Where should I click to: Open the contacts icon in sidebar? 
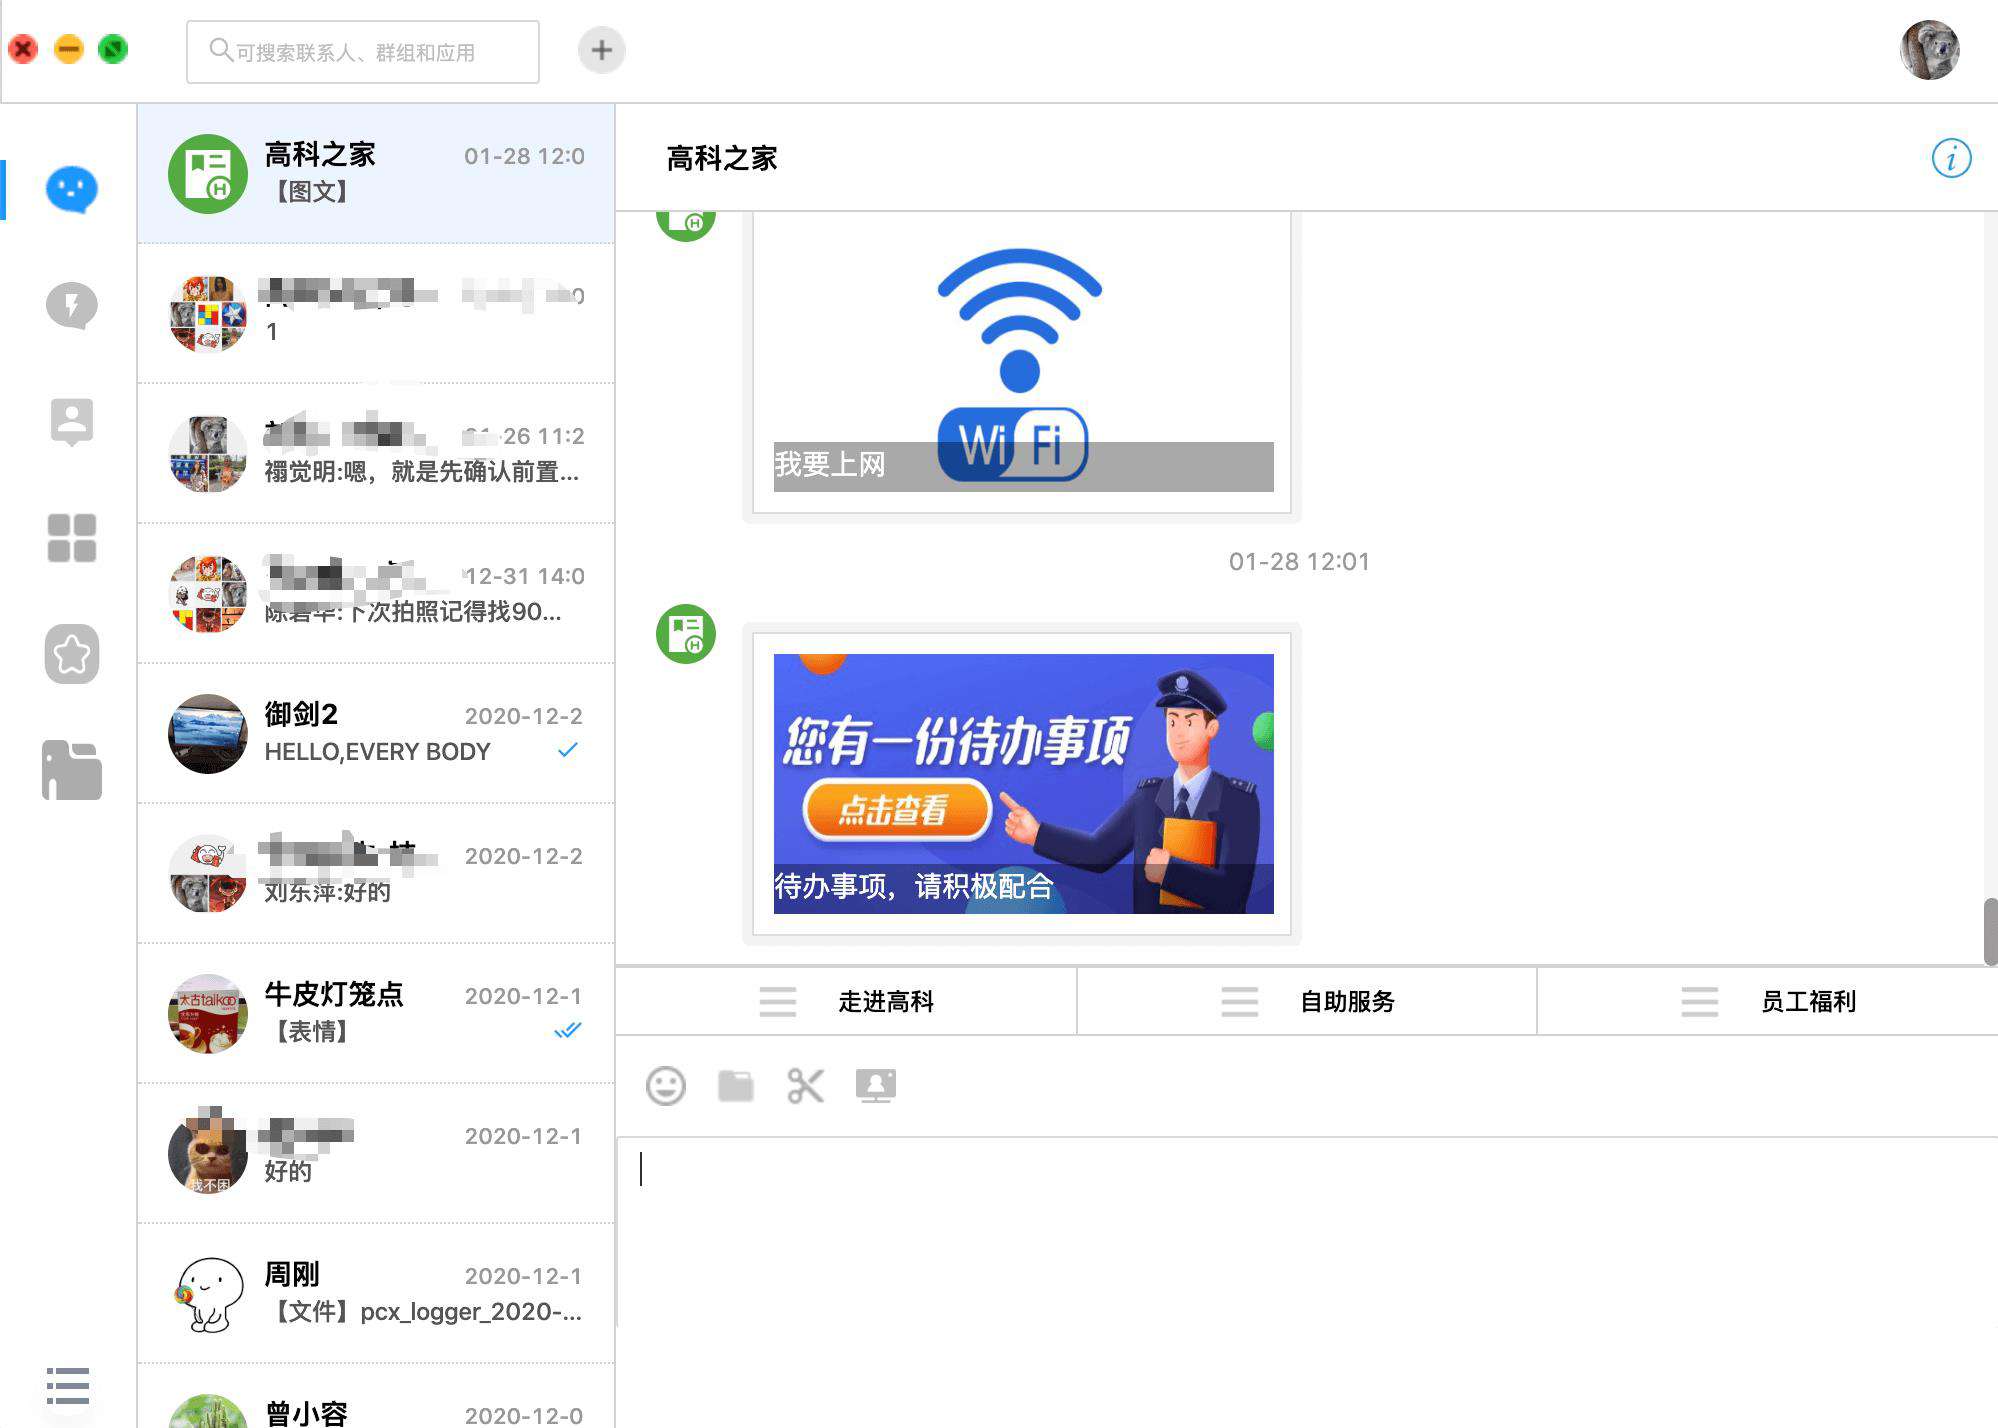(x=72, y=421)
